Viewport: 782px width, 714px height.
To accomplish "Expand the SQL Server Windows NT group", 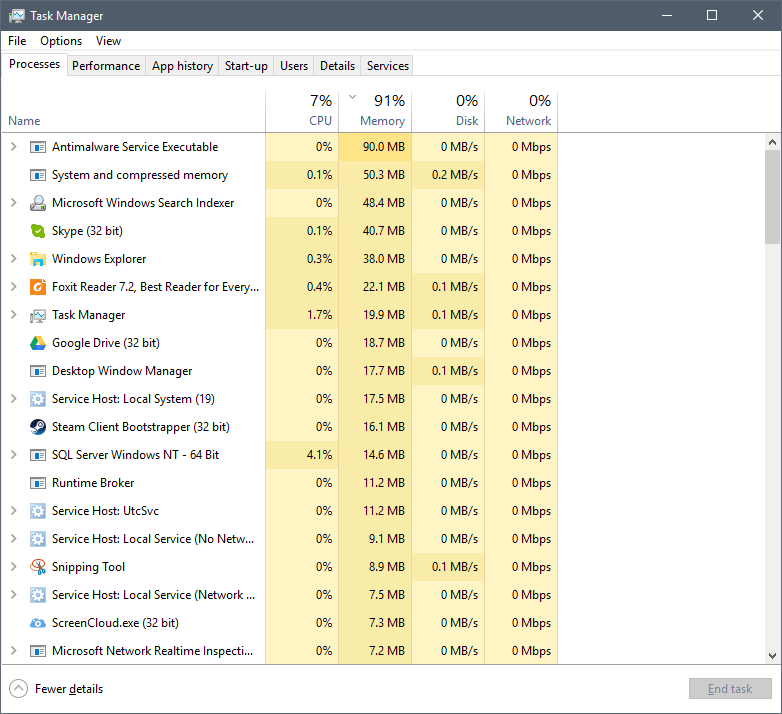I will tap(14, 455).
